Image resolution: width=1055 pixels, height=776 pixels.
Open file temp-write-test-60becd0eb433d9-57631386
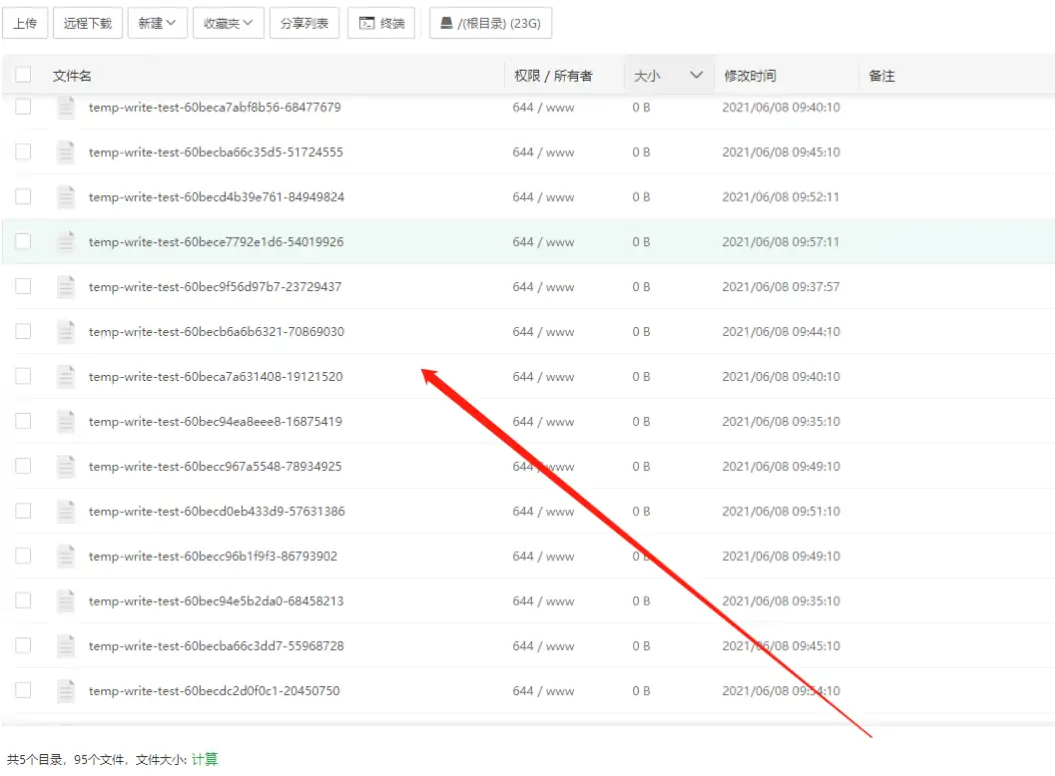click(x=217, y=512)
